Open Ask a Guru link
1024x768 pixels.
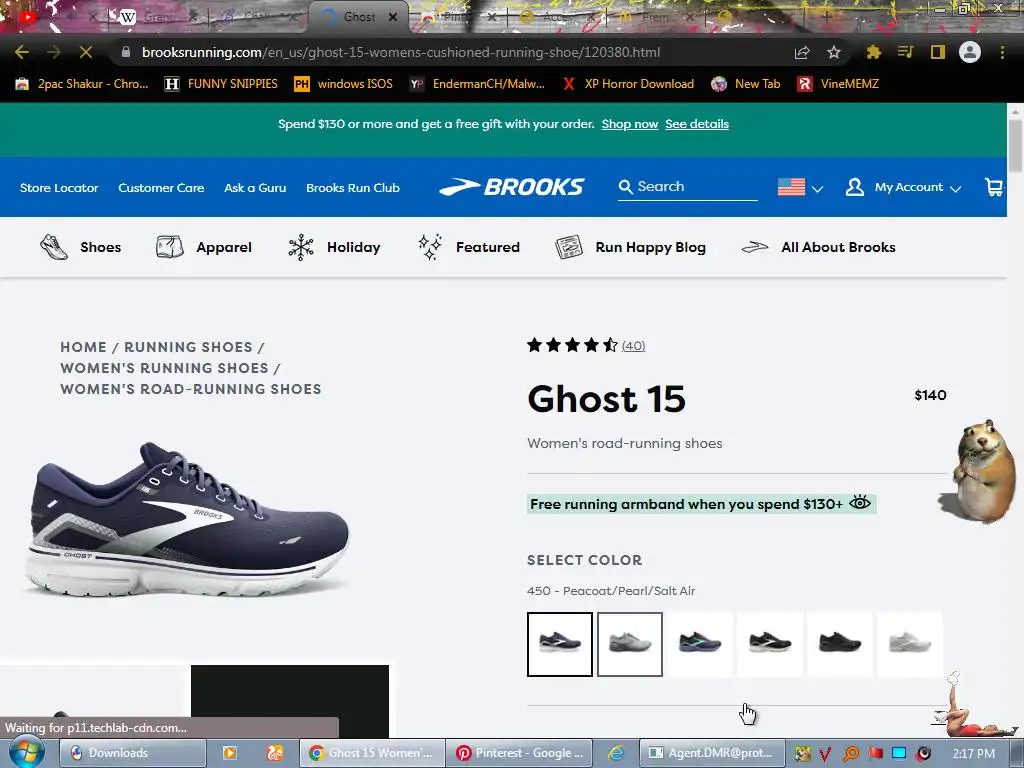255,188
